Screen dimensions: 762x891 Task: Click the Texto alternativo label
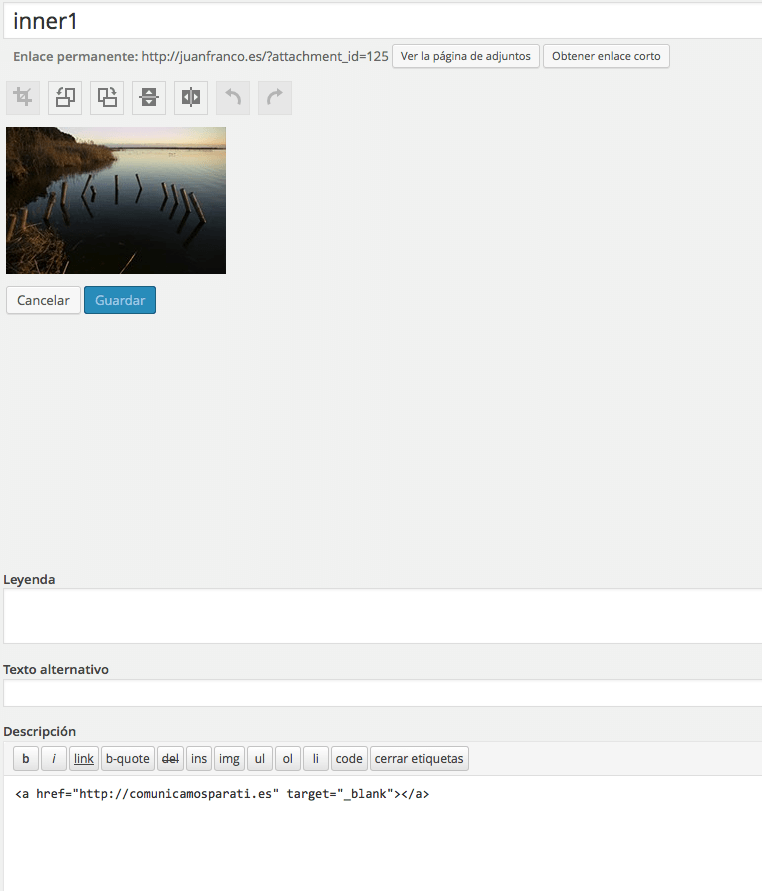56,669
